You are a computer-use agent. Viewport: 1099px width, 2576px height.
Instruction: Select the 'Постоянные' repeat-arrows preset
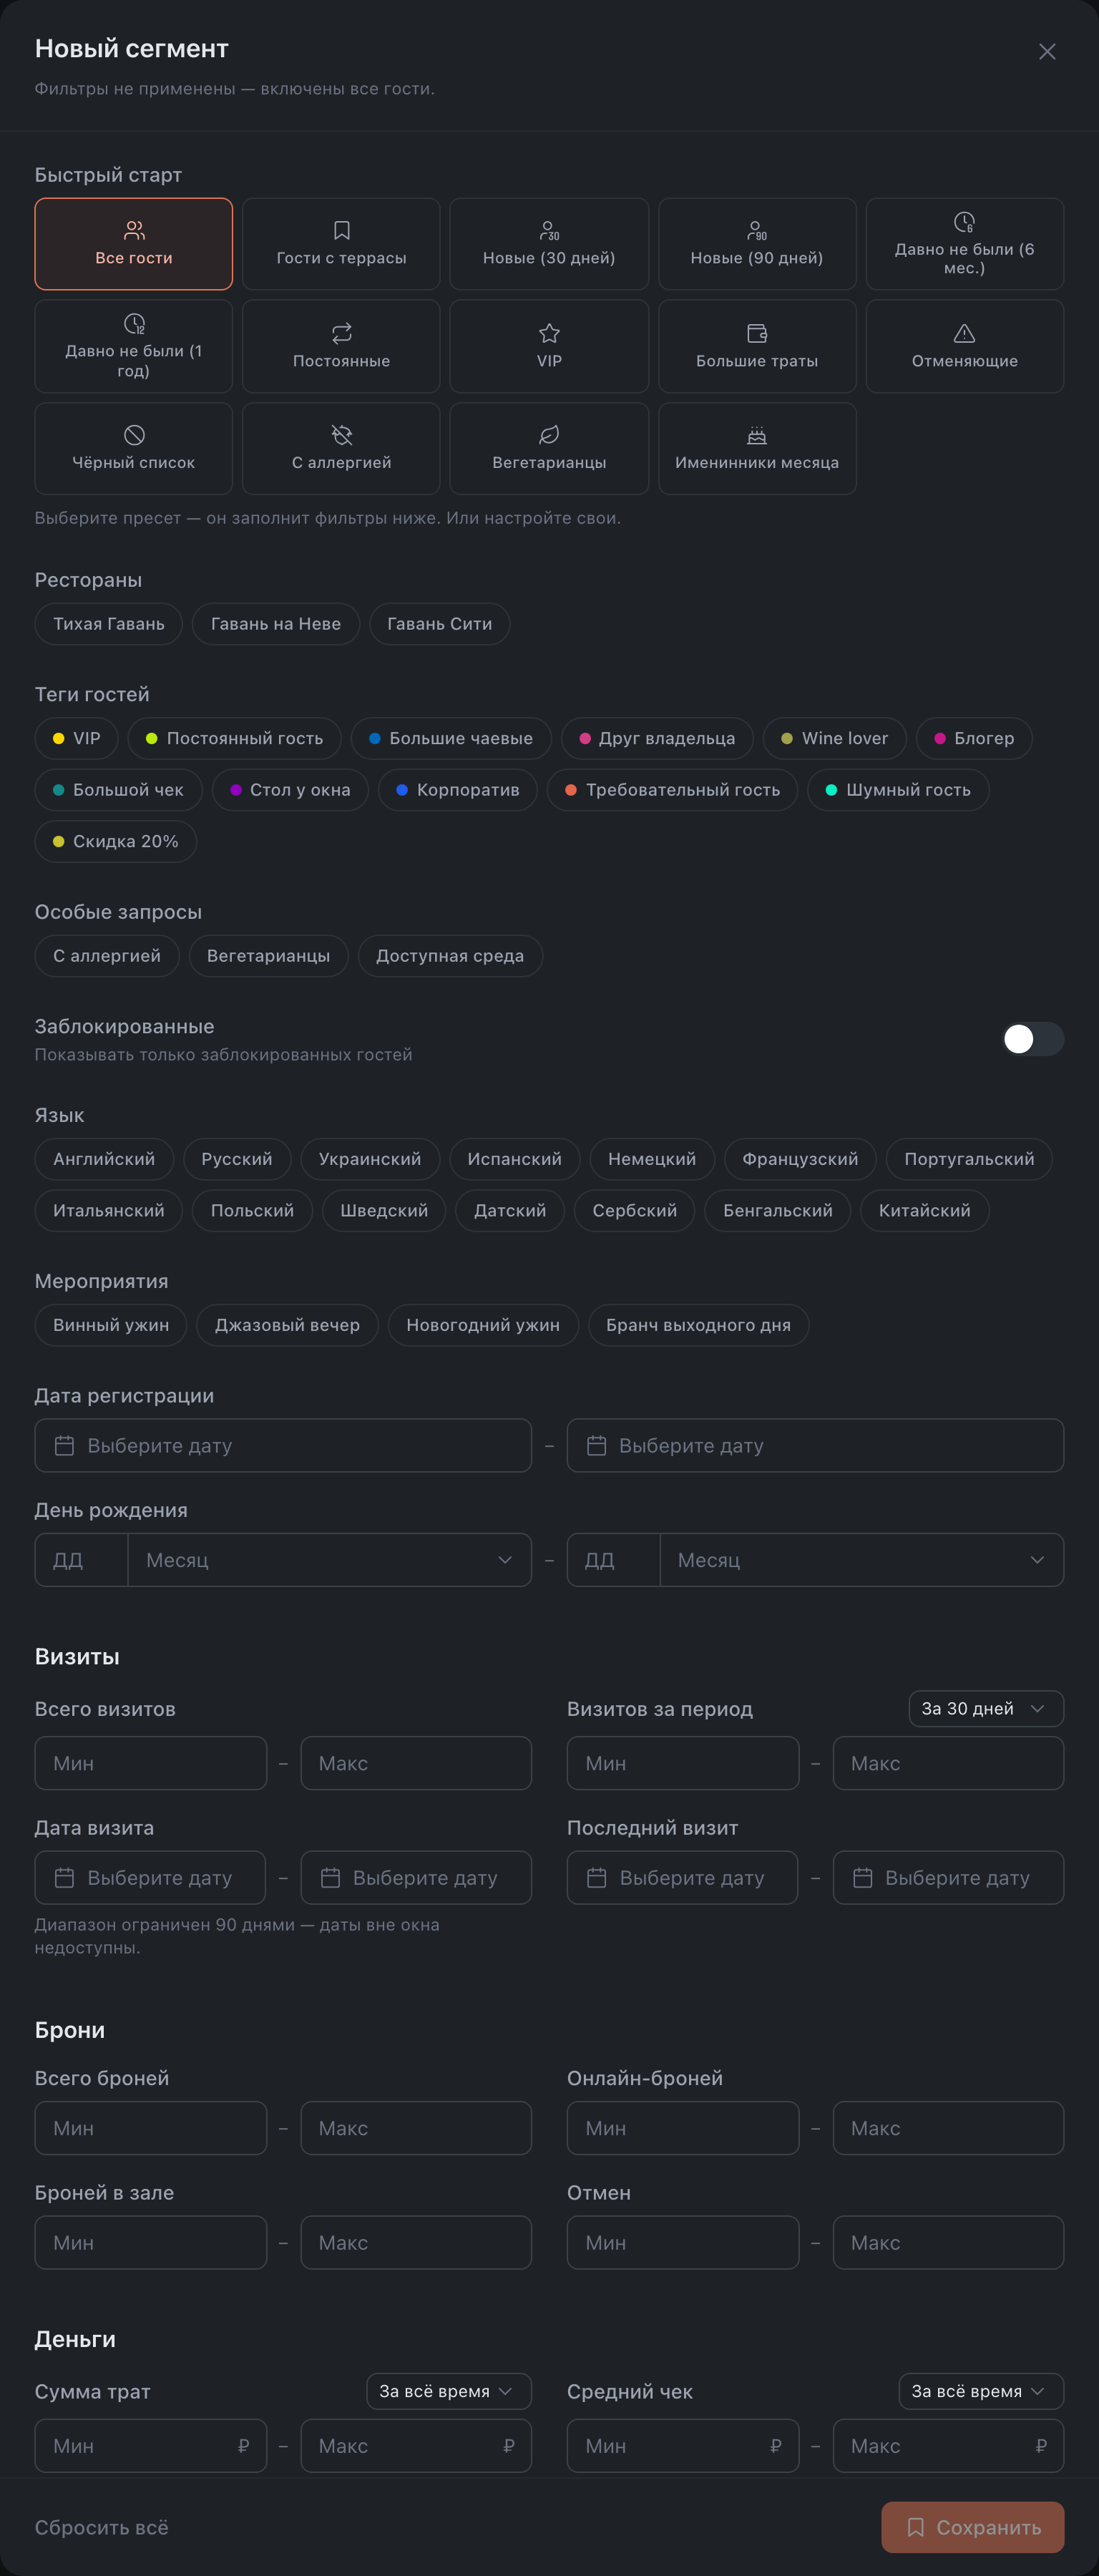(x=341, y=346)
